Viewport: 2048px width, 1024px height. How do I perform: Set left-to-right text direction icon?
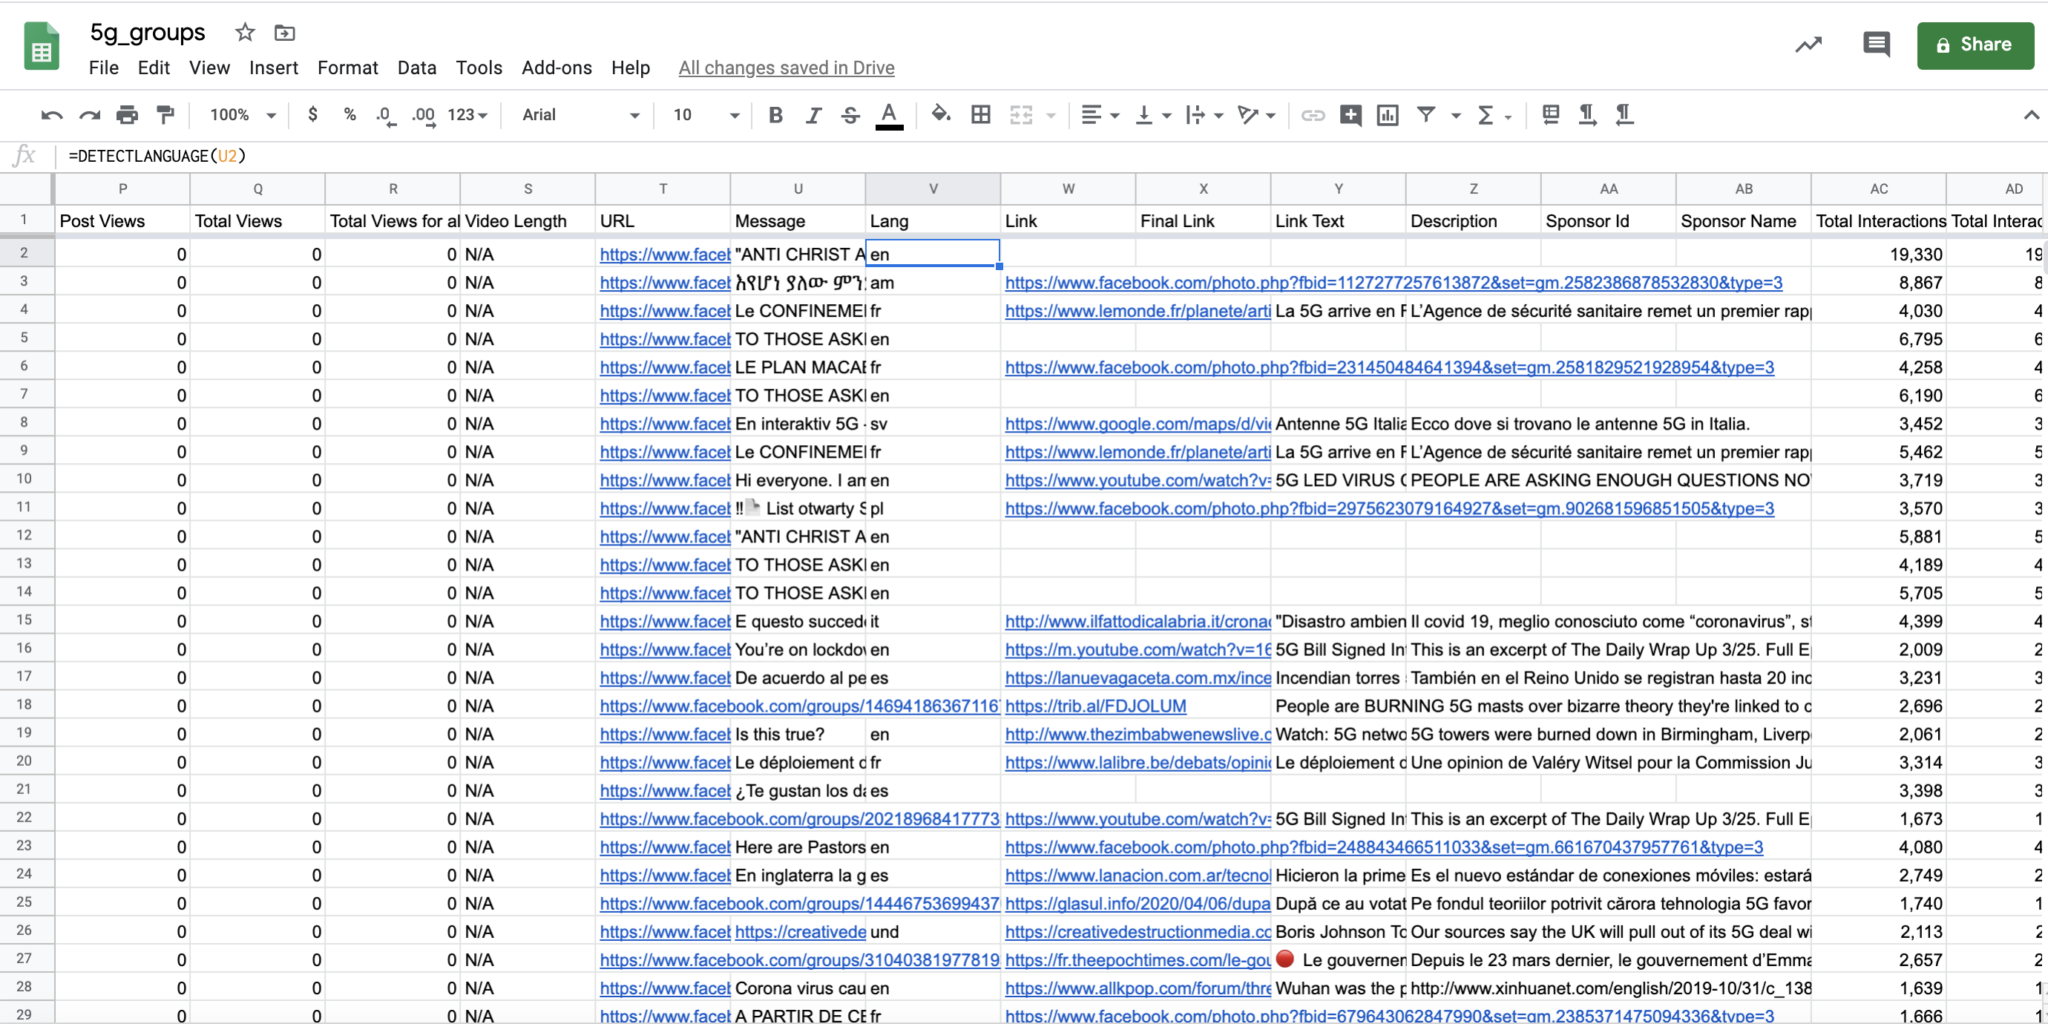[x=1587, y=115]
